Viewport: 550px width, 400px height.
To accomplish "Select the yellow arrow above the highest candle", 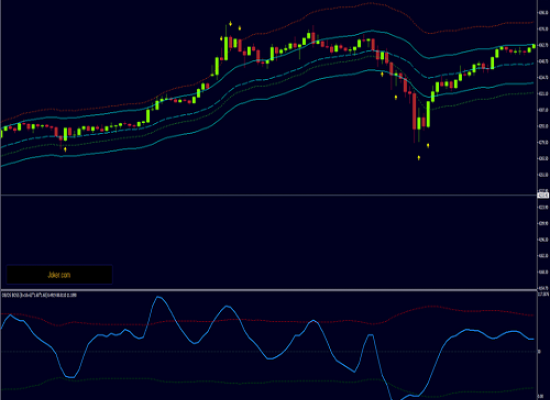I will point(230,24).
